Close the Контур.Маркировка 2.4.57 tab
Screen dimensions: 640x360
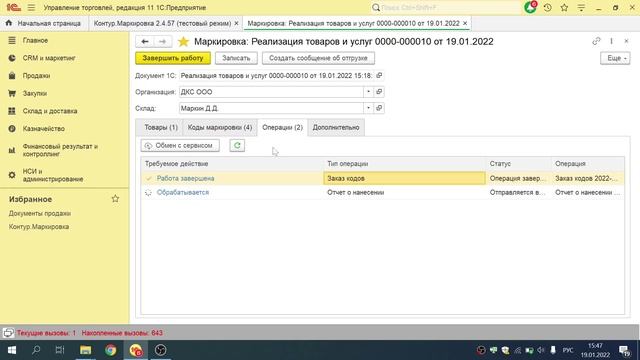point(236,23)
